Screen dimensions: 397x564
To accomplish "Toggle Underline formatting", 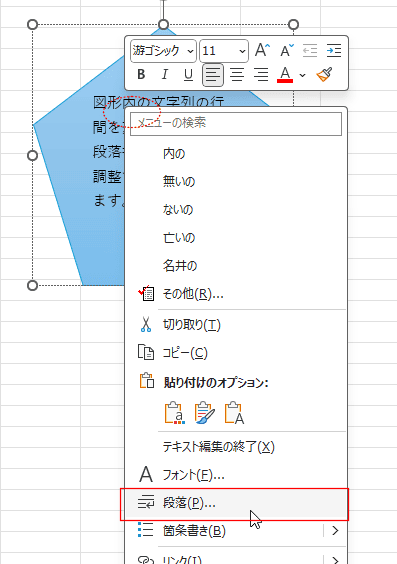I will click(188, 74).
